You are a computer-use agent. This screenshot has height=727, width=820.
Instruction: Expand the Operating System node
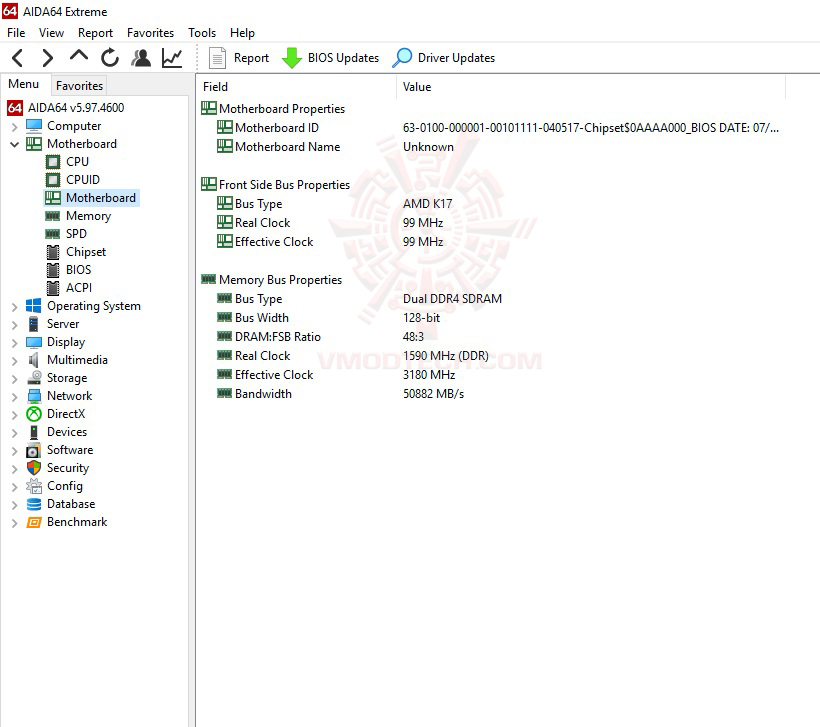(x=15, y=306)
